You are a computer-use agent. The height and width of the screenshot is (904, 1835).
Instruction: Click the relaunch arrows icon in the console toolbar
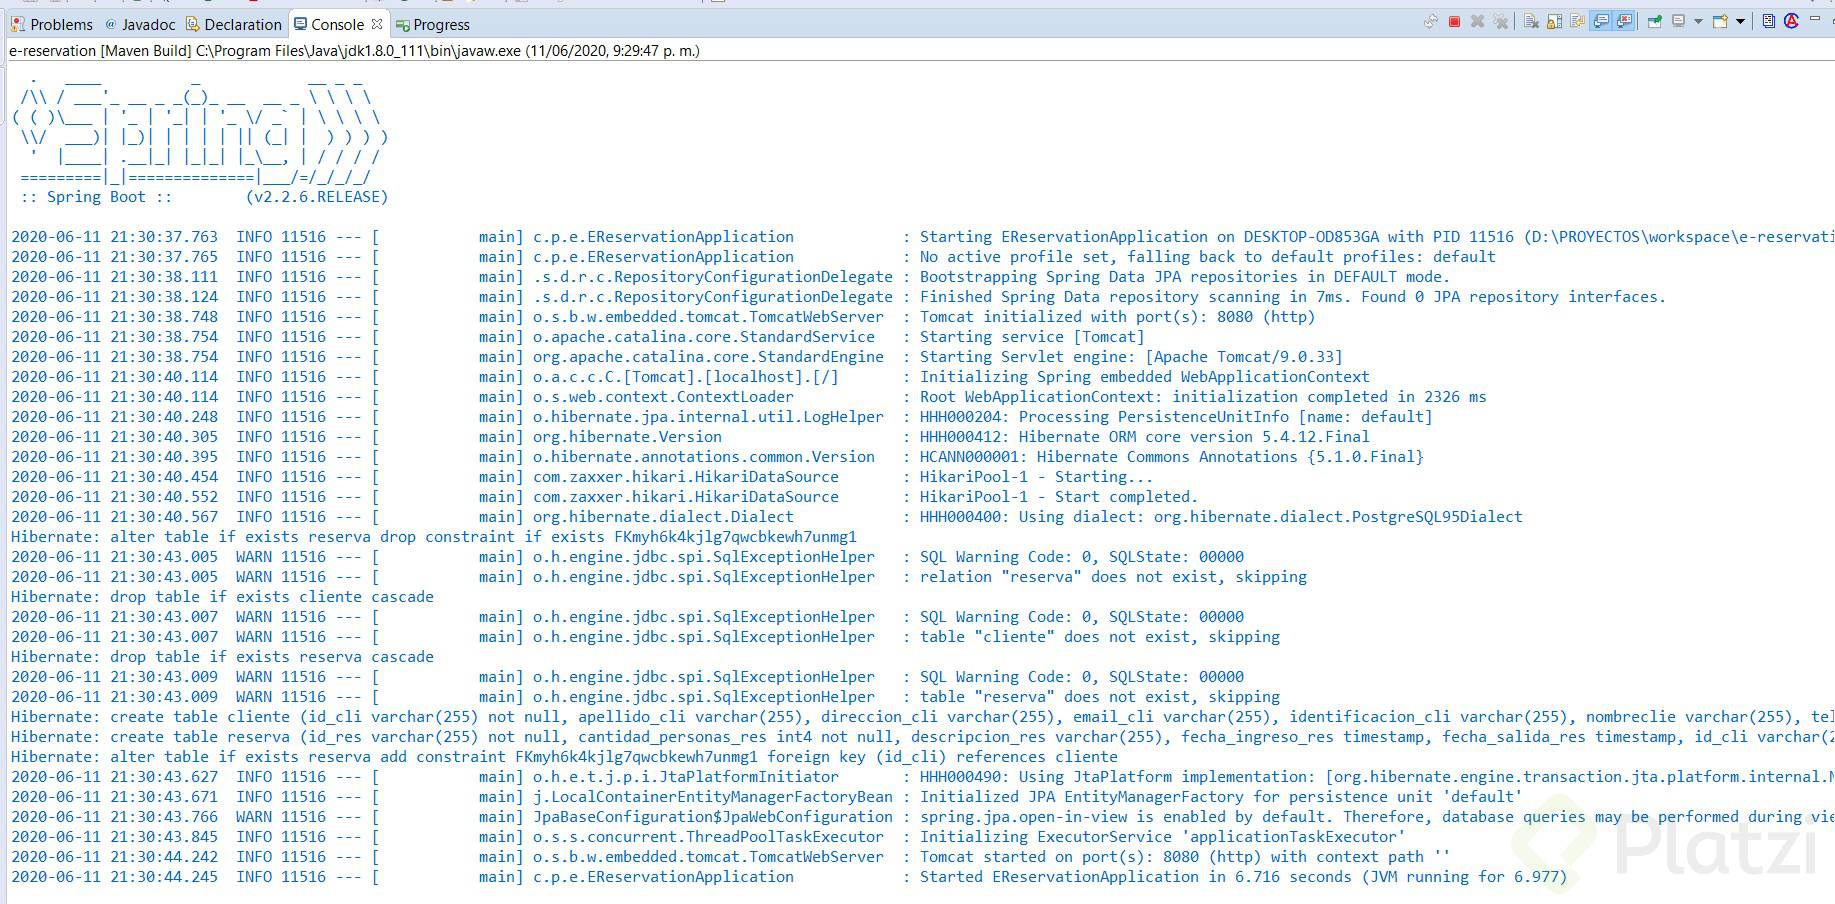[1431, 21]
